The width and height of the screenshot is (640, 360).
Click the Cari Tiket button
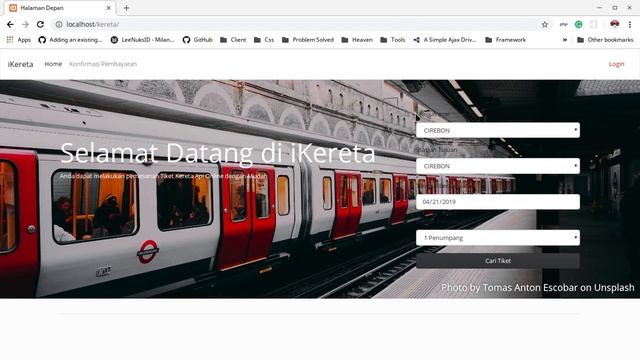(x=498, y=260)
